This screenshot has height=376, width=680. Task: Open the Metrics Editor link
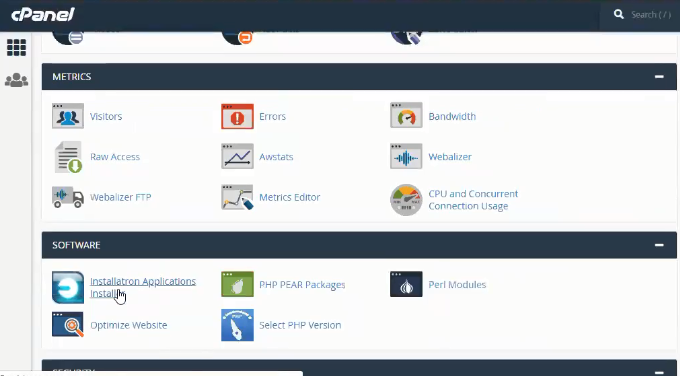[x=290, y=197]
